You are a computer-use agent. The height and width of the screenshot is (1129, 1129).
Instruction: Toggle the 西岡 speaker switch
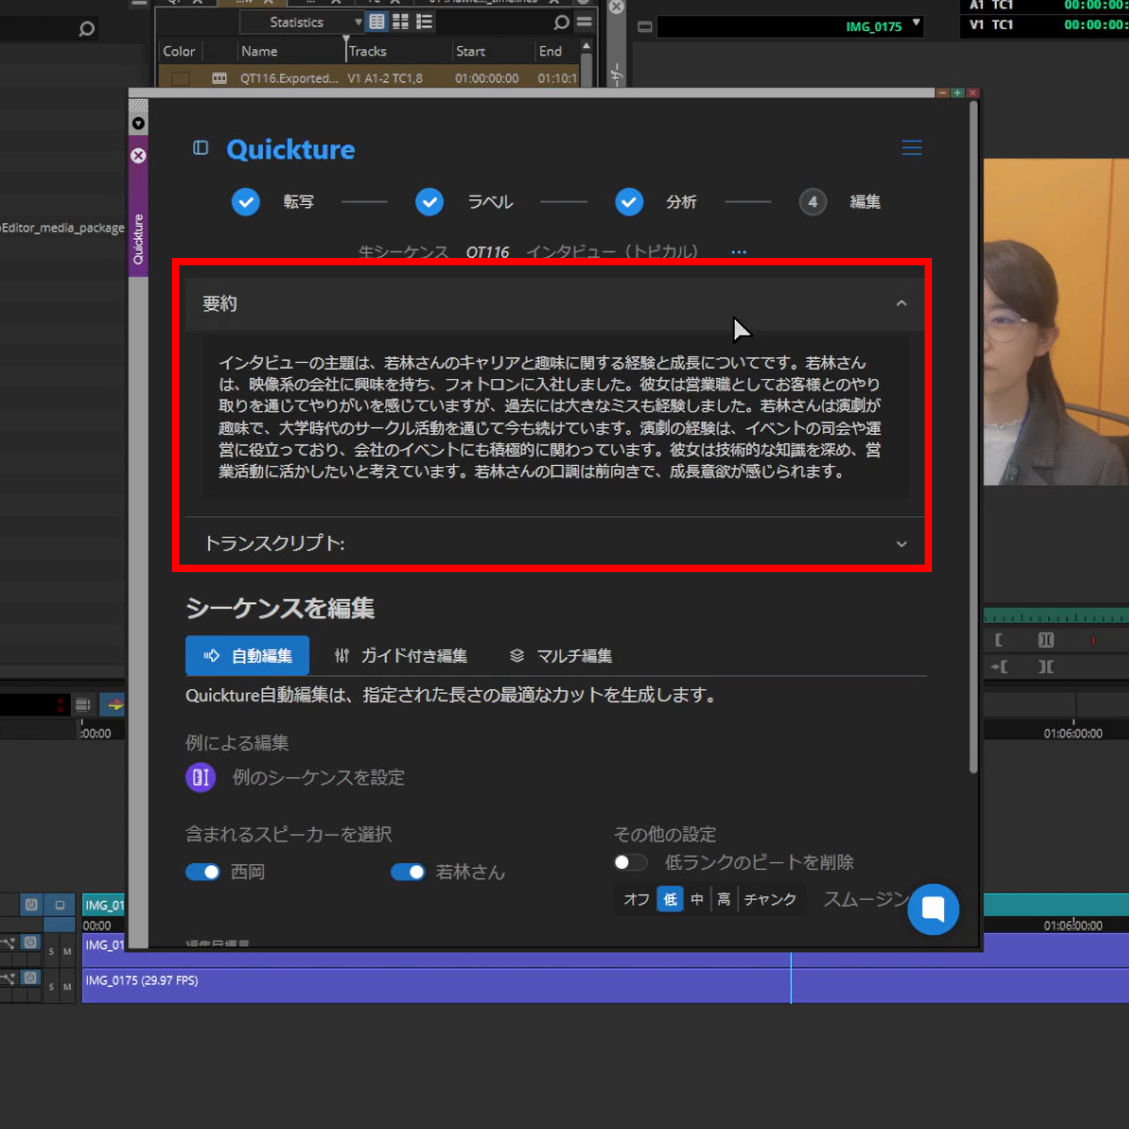pyautogui.click(x=202, y=871)
